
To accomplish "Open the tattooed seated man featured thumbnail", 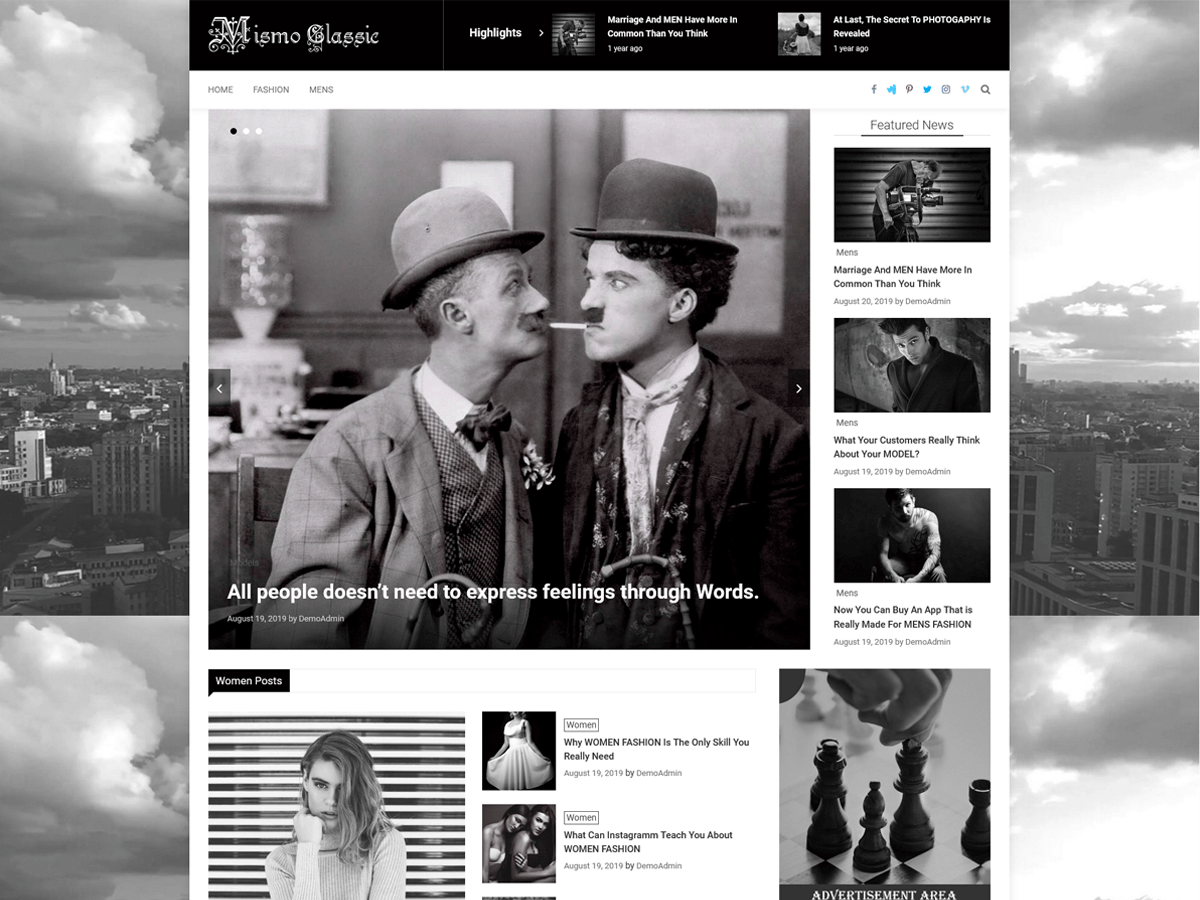I will tap(912, 535).
